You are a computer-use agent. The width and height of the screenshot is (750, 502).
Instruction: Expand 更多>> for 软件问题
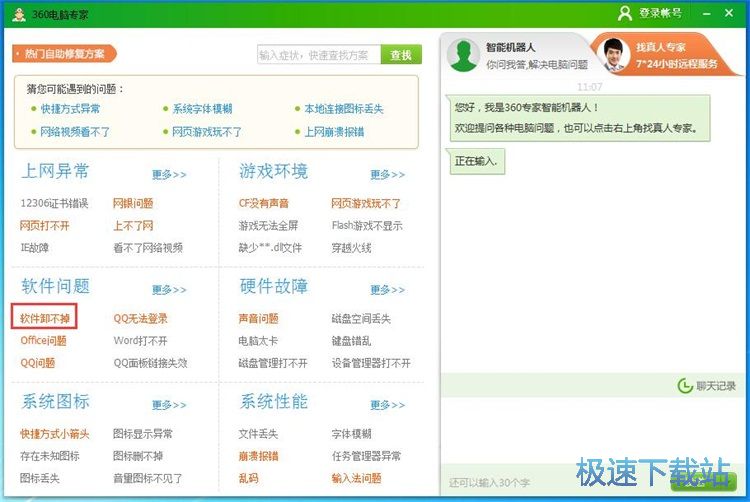169,290
